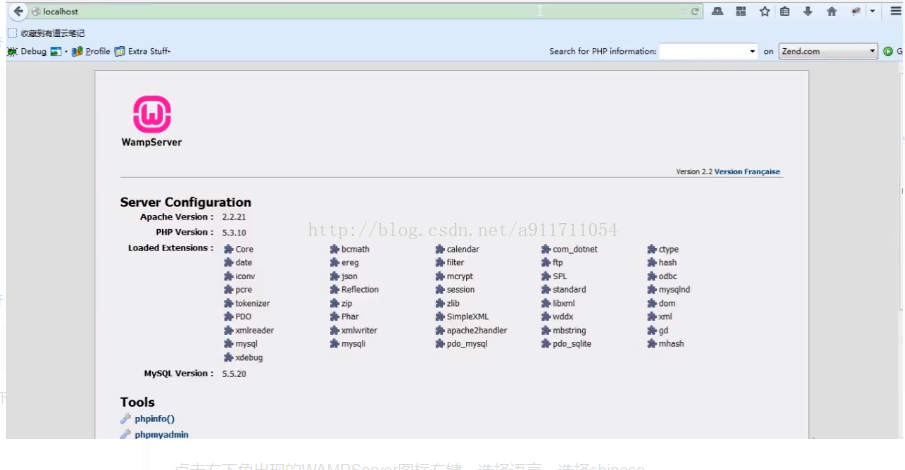The width and height of the screenshot is (905, 470).
Task: Click the puzzle icon beside mhash
Action: [x=652, y=344]
